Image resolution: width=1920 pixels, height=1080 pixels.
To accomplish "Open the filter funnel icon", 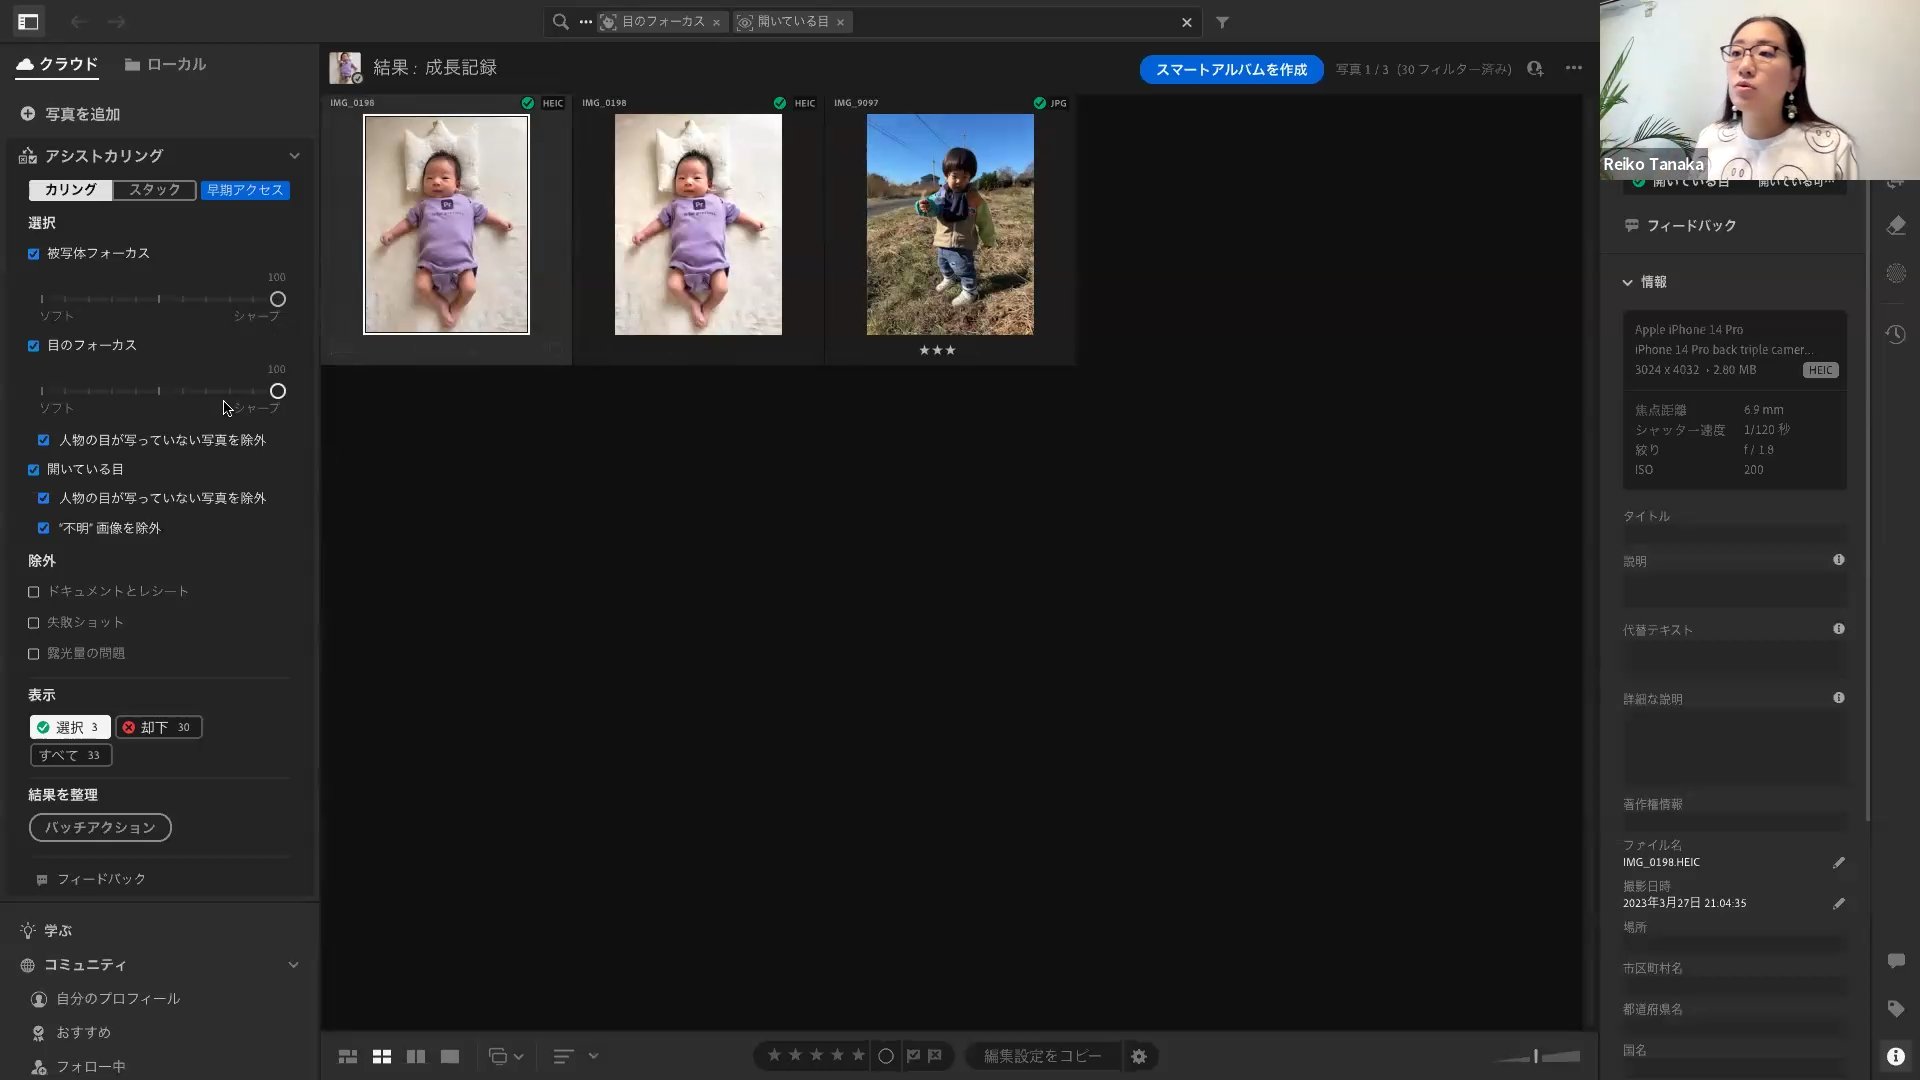I will [x=1222, y=22].
